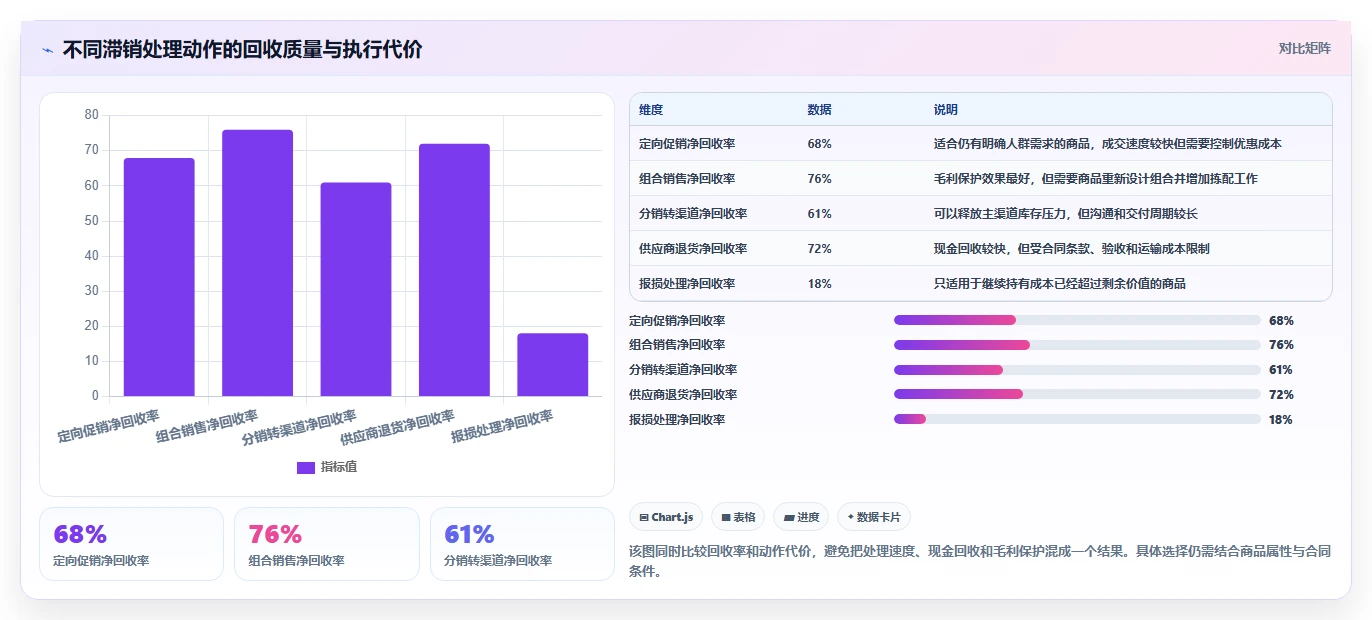The image size is (1372, 620).
Task: Click the 18% progress bar for 报损处理净回收率
Action: click(x=1077, y=419)
